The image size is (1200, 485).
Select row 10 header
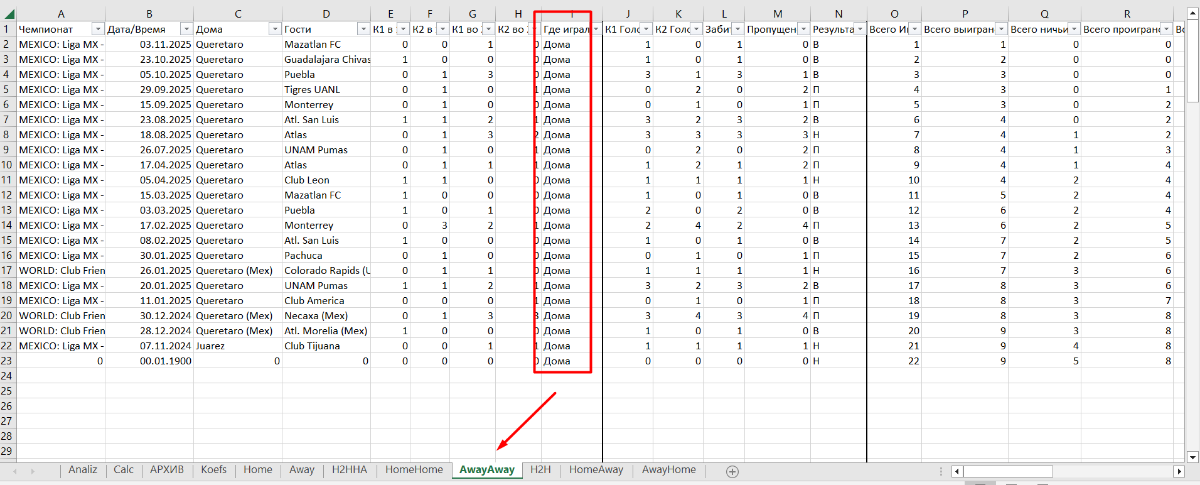coord(8,180)
